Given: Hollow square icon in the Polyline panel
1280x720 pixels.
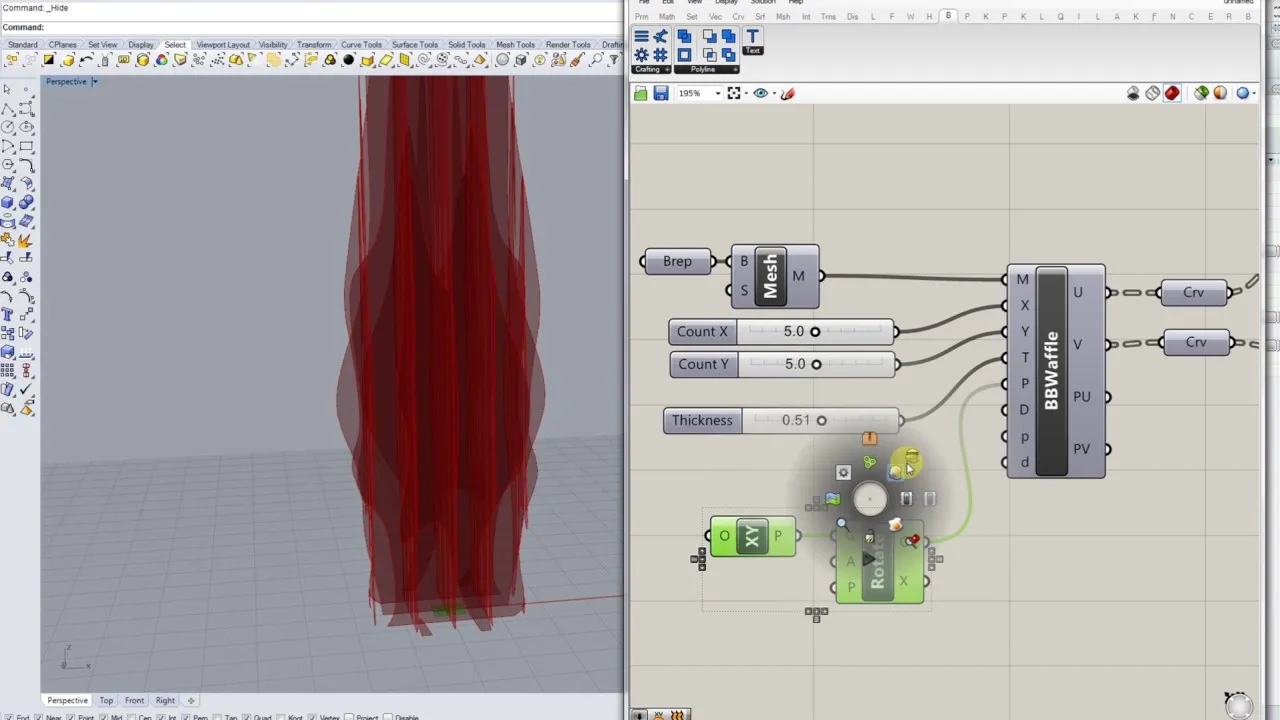Looking at the screenshot, I should pos(684,55).
